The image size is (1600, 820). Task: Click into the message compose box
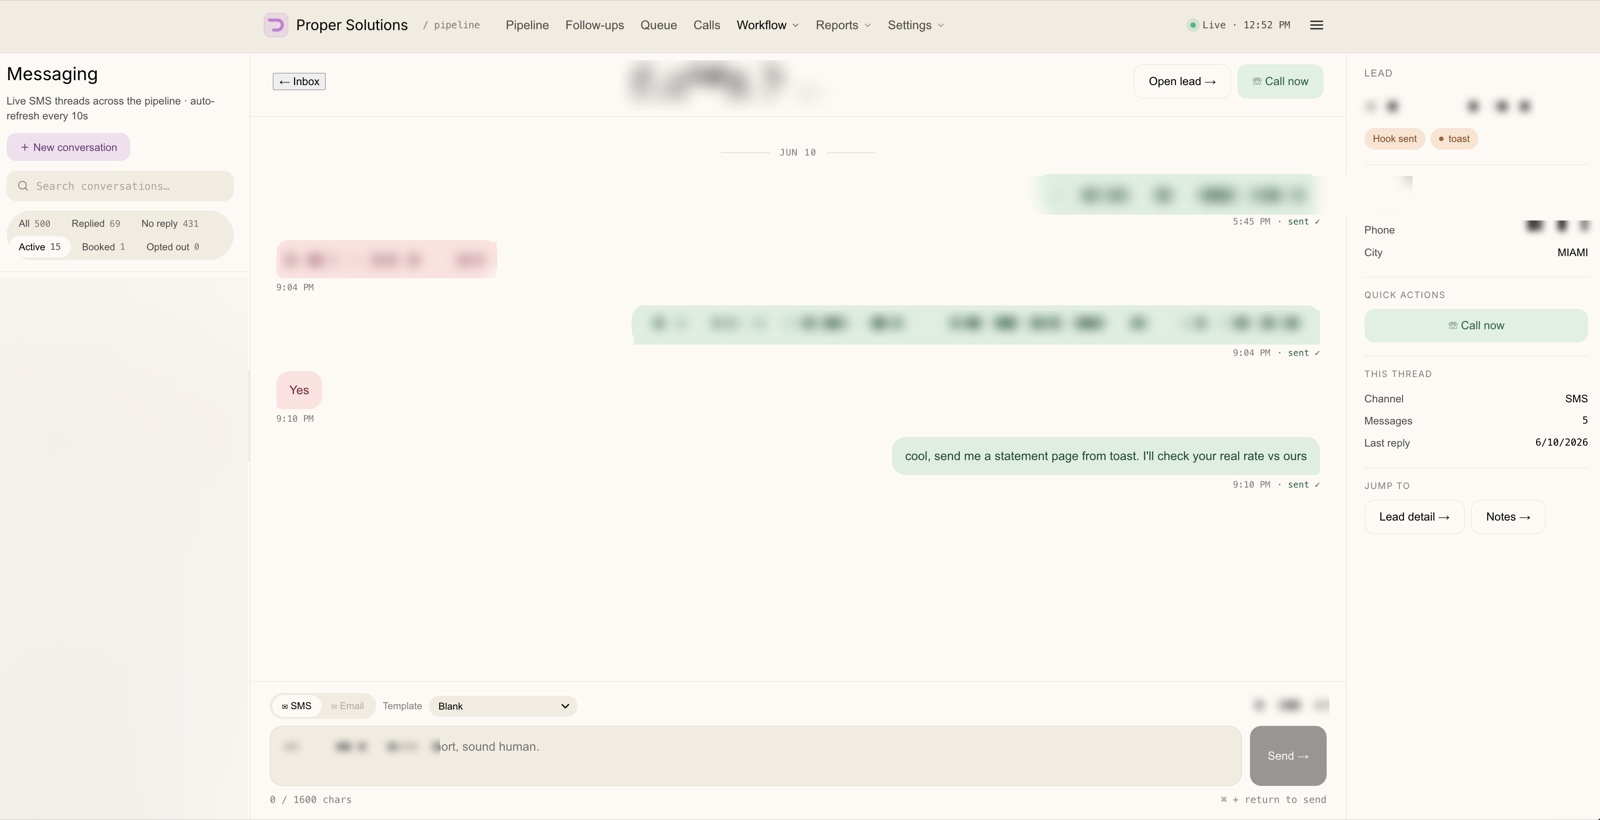[755, 756]
